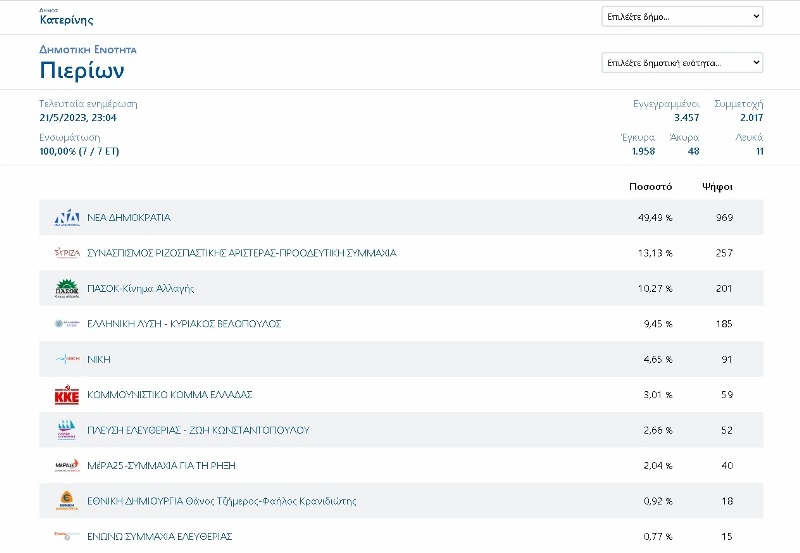This screenshot has width=800, height=553.
Task: Click the 3,01 % percentage value
Action: click(658, 395)
